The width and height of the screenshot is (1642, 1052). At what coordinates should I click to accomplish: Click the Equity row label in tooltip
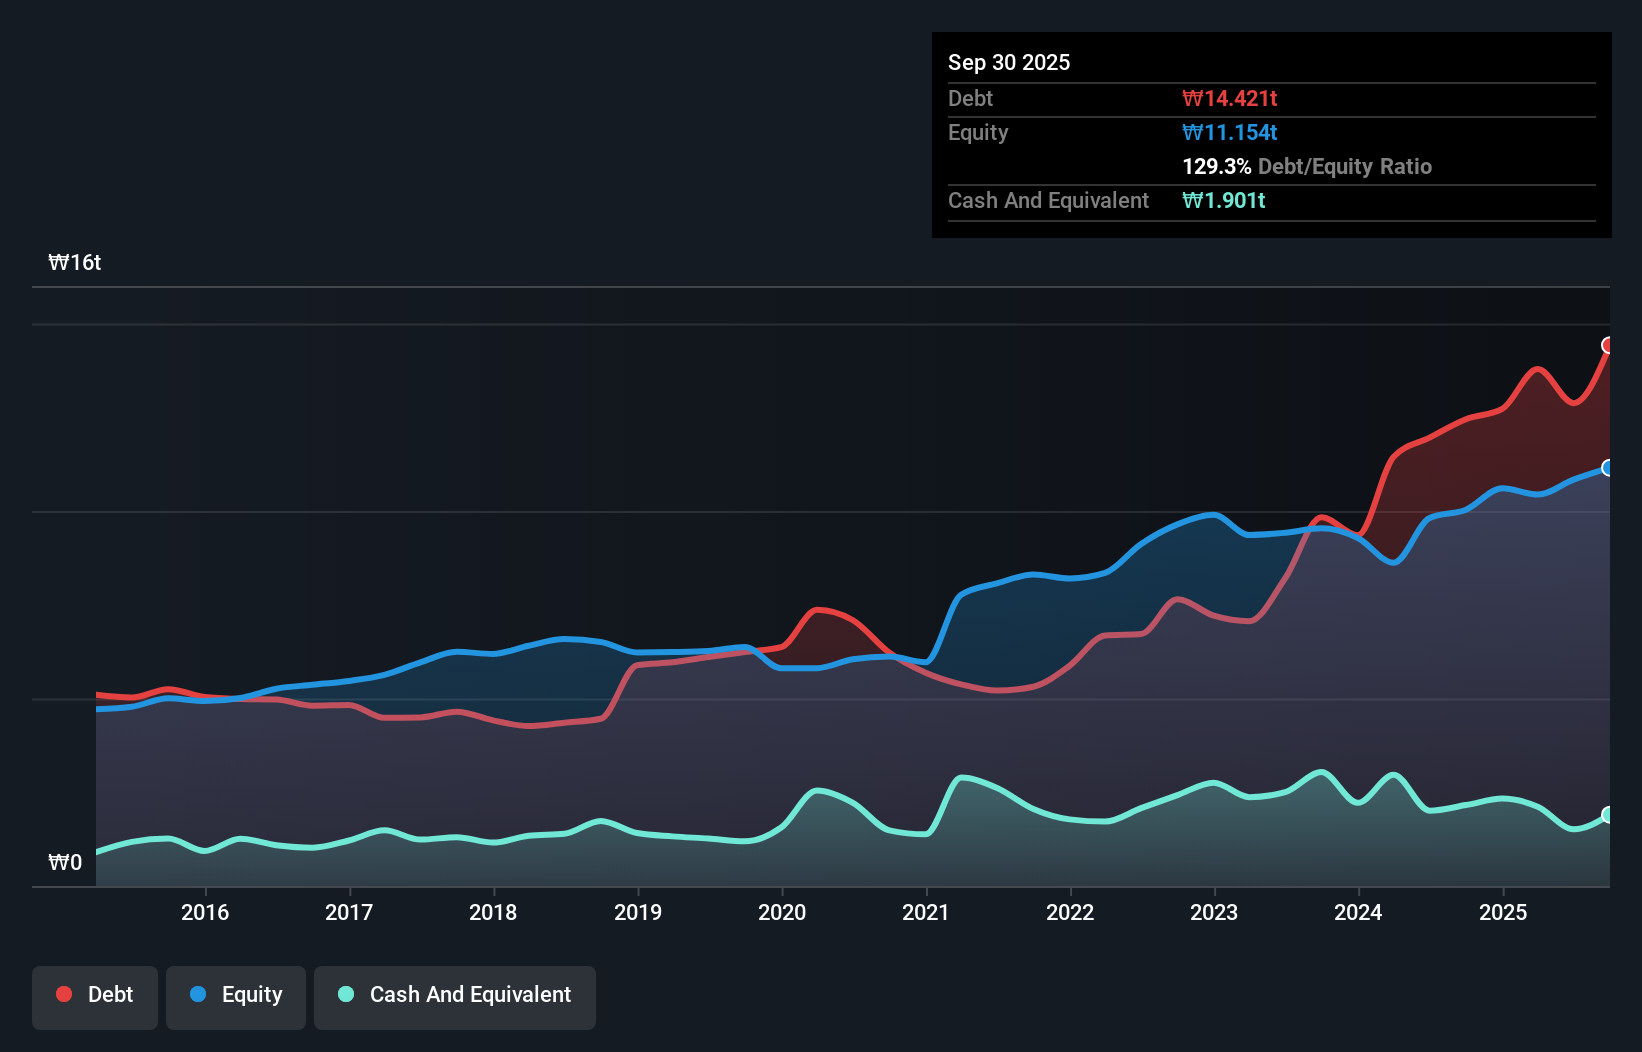(x=978, y=132)
